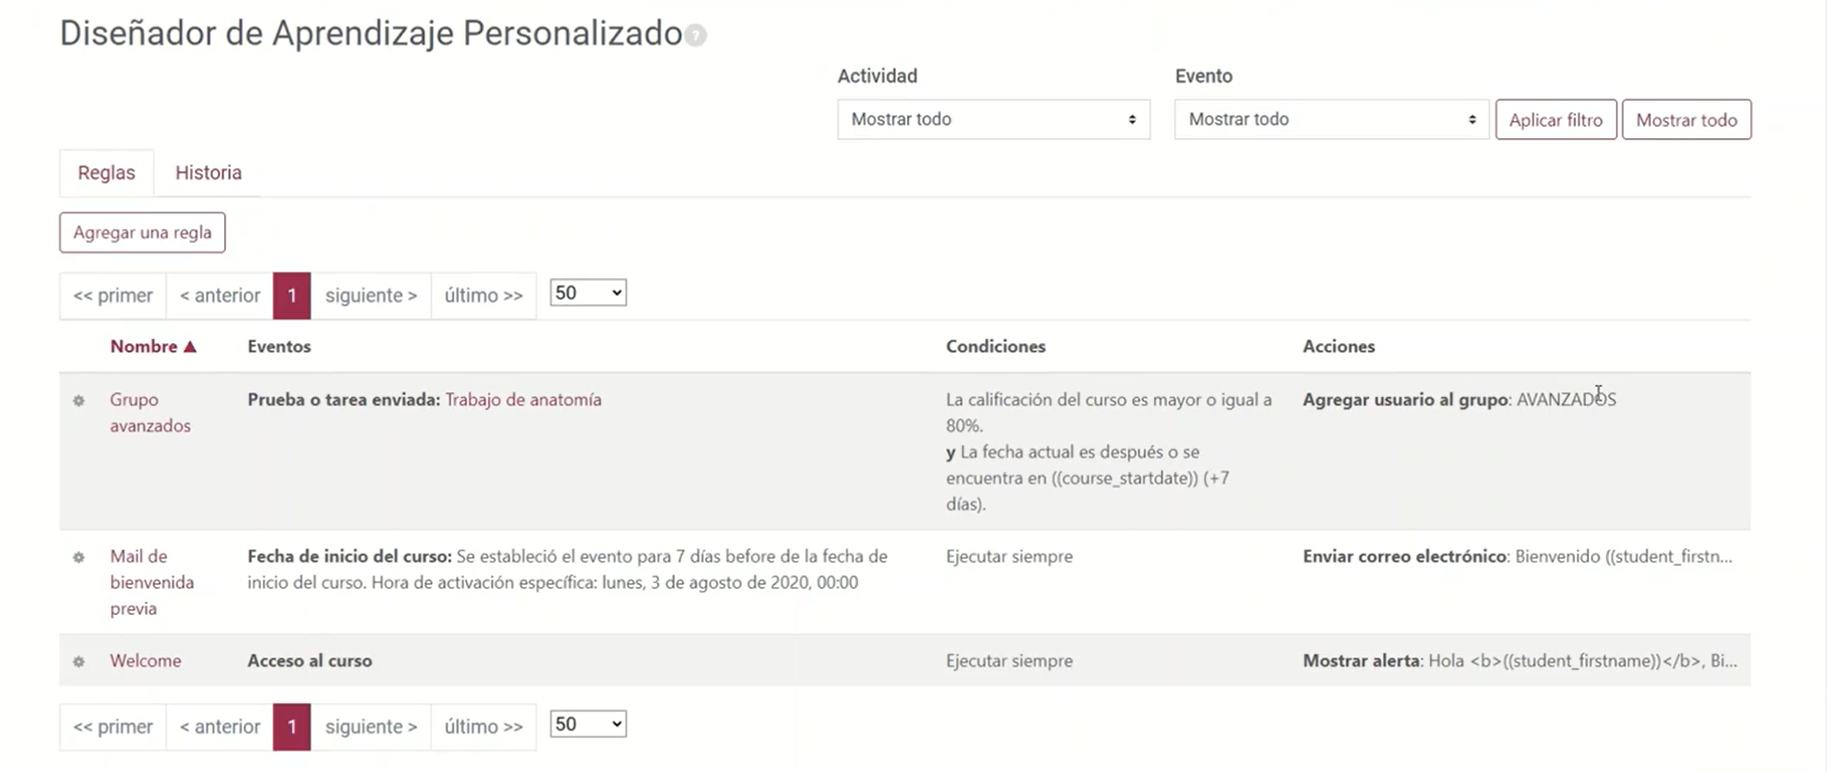This screenshot has height=772, width=1827.
Task: Jump to último page in bottom pagination
Action: (x=483, y=727)
